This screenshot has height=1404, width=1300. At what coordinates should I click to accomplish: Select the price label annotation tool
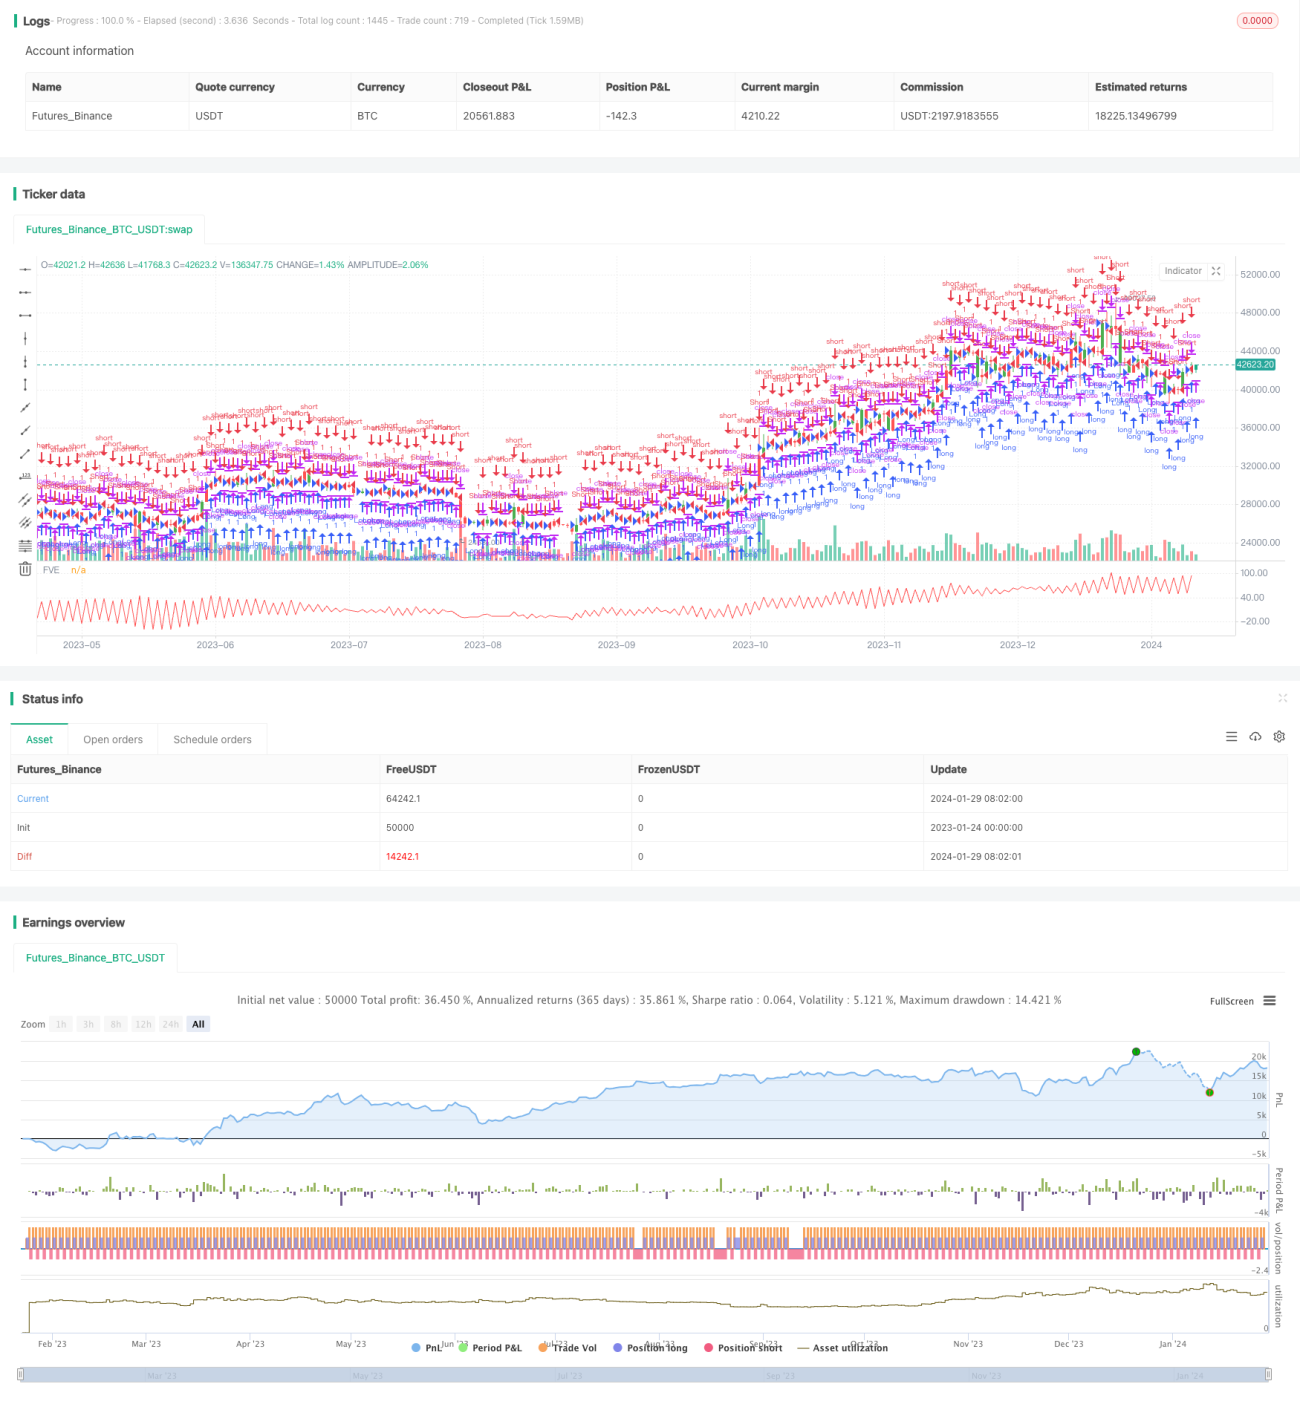tap(25, 477)
